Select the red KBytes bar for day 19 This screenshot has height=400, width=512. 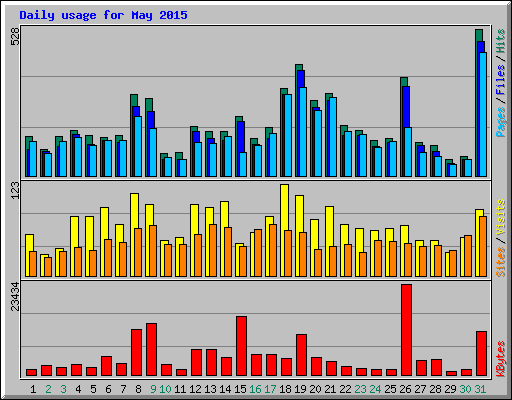tap(301, 355)
